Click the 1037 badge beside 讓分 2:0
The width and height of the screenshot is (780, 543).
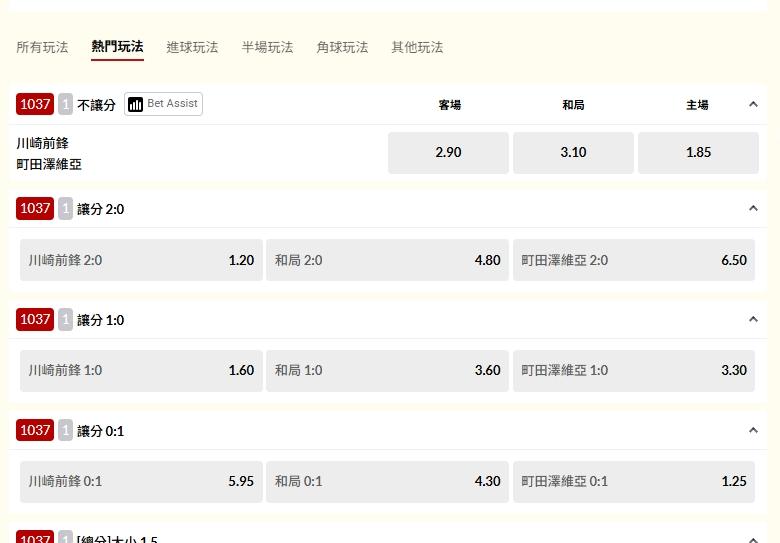(x=35, y=208)
